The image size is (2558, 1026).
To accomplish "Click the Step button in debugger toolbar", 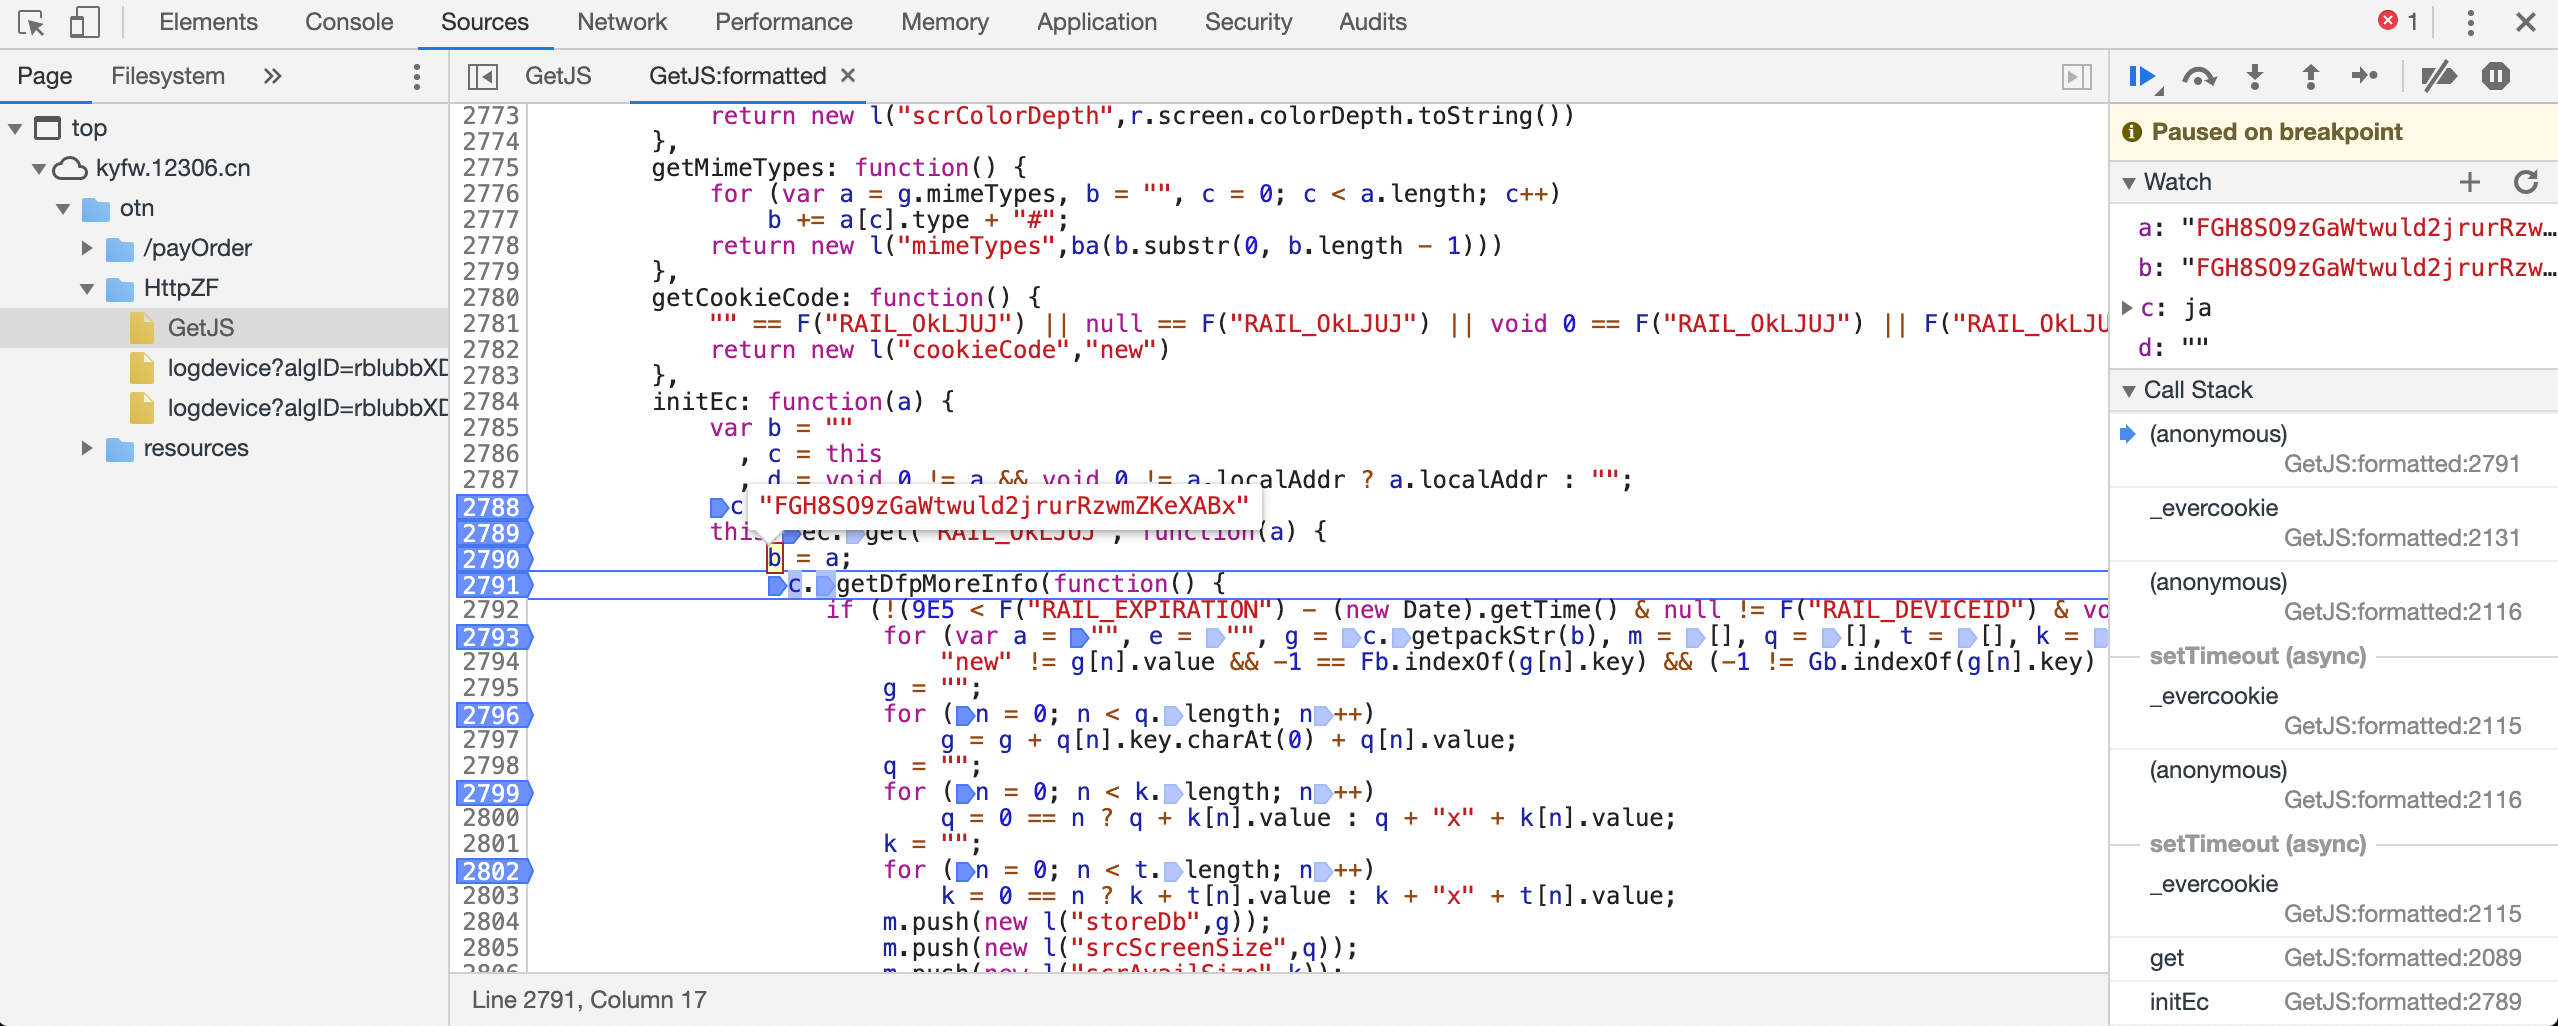I will pos(2365,77).
